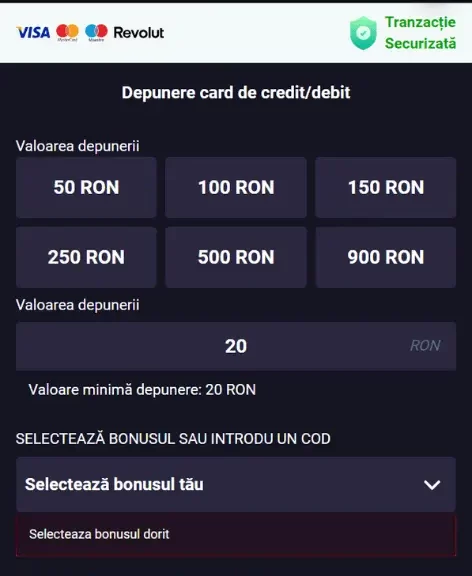Choose the 150 RON deposit option
Viewport: 472px width, 576px height.
[386, 187]
